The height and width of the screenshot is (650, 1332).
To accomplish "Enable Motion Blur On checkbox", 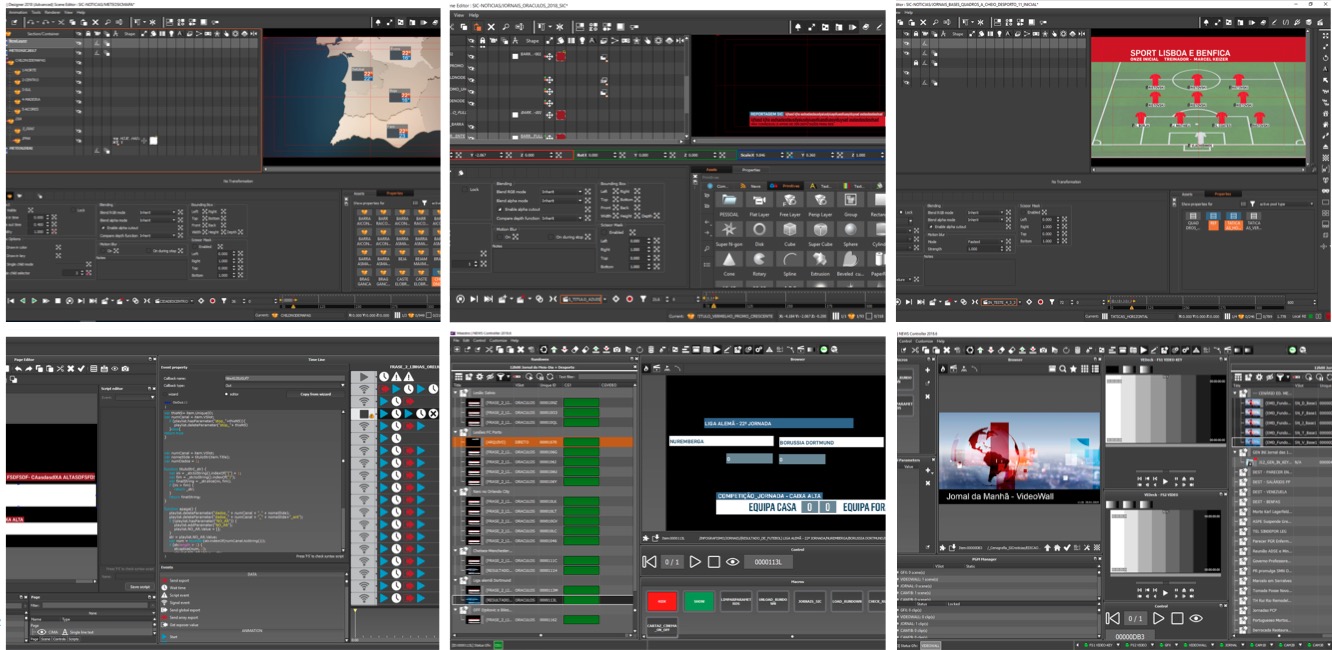I will pos(500,237).
